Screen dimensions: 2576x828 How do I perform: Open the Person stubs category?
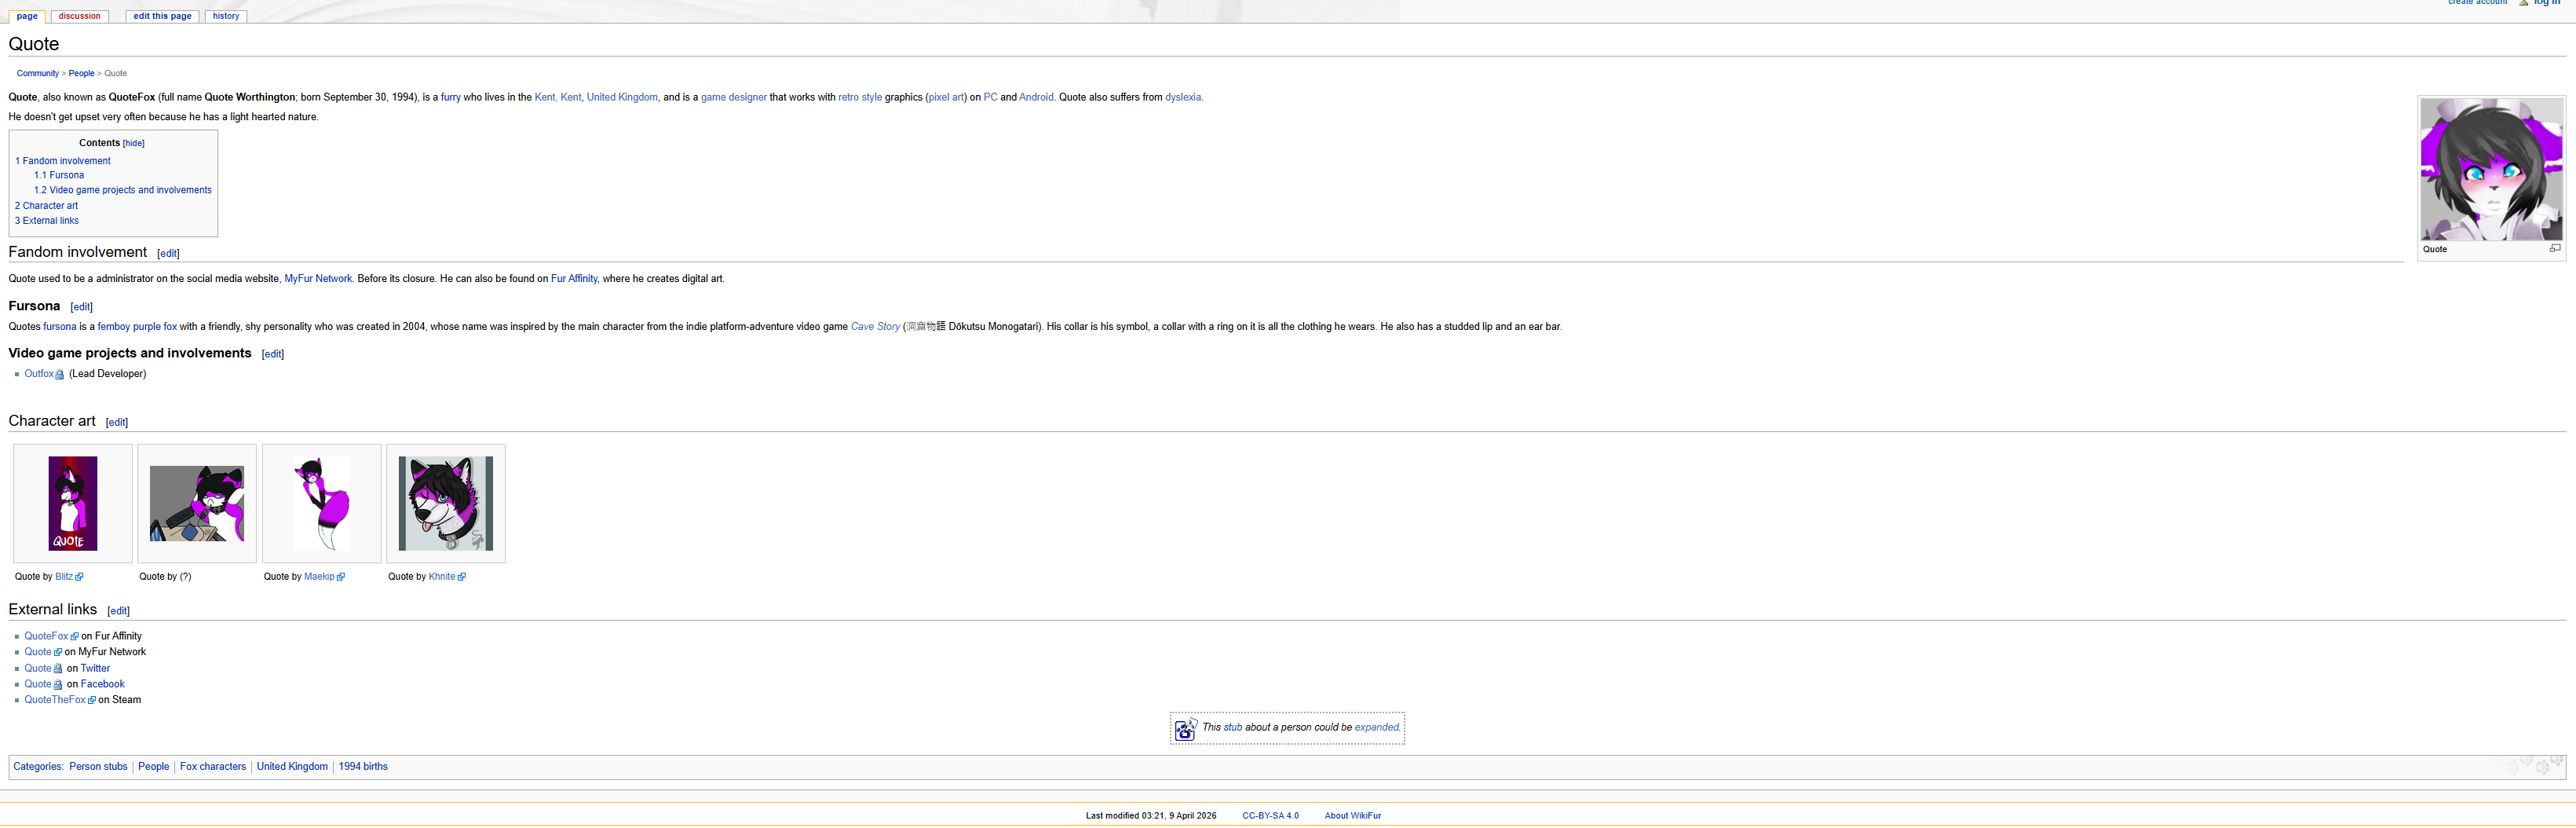point(98,767)
